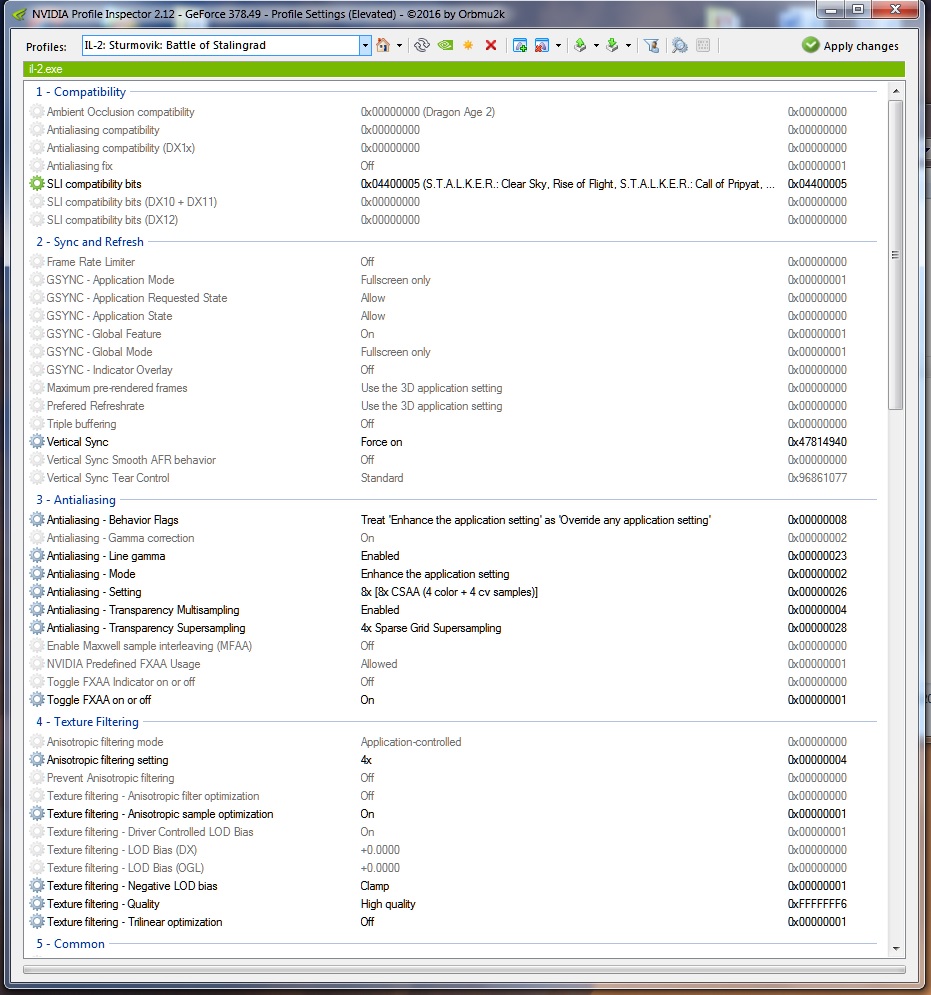Viewport: 931px width, 995px height.
Task: Open the bit value editor icon
Action: coord(703,45)
